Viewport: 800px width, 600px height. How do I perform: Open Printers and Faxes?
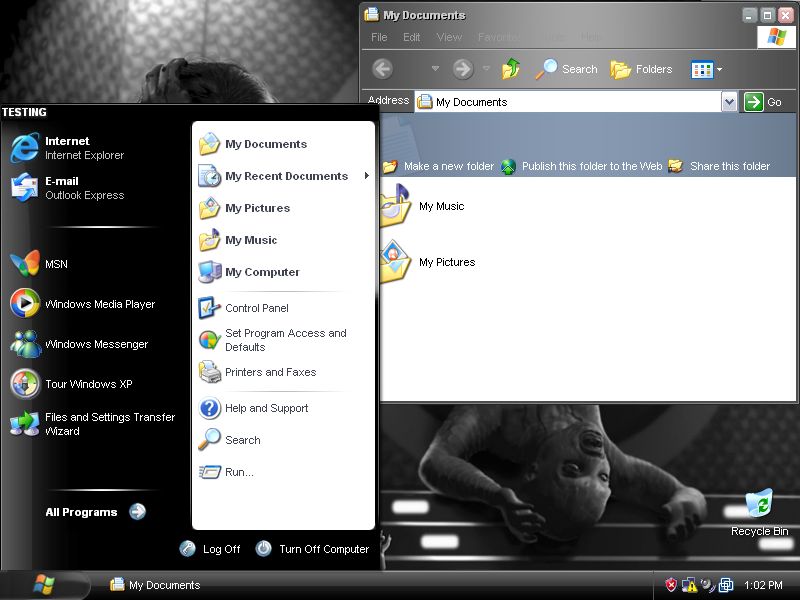click(258, 372)
